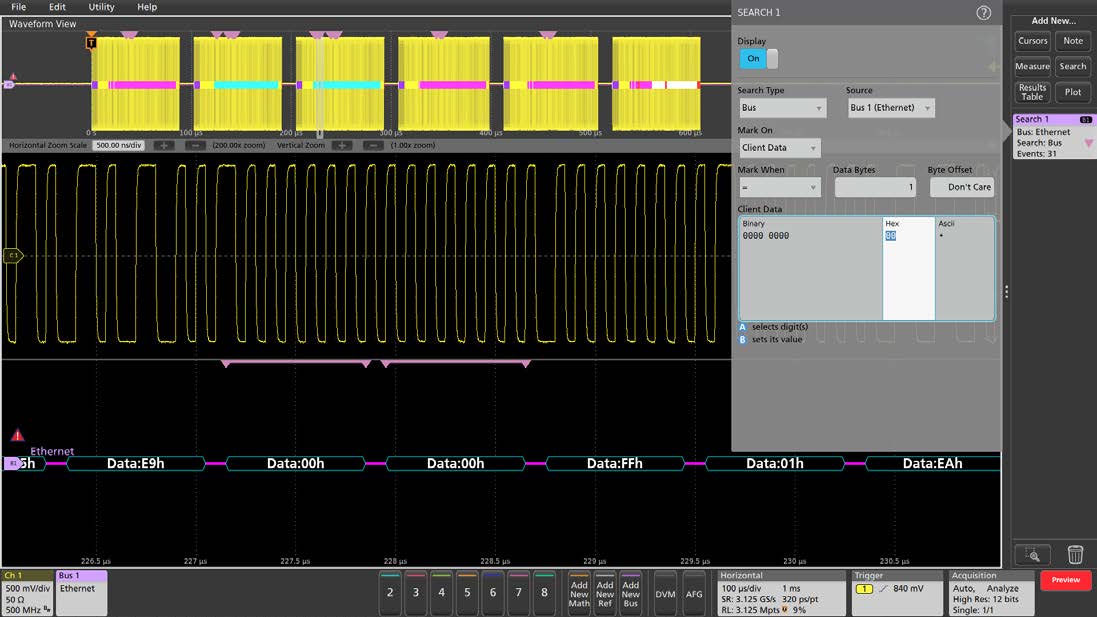Image resolution: width=1097 pixels, height=617 pixels.
Task: Delete the search using the trash icon
Action: (1075, 555)
